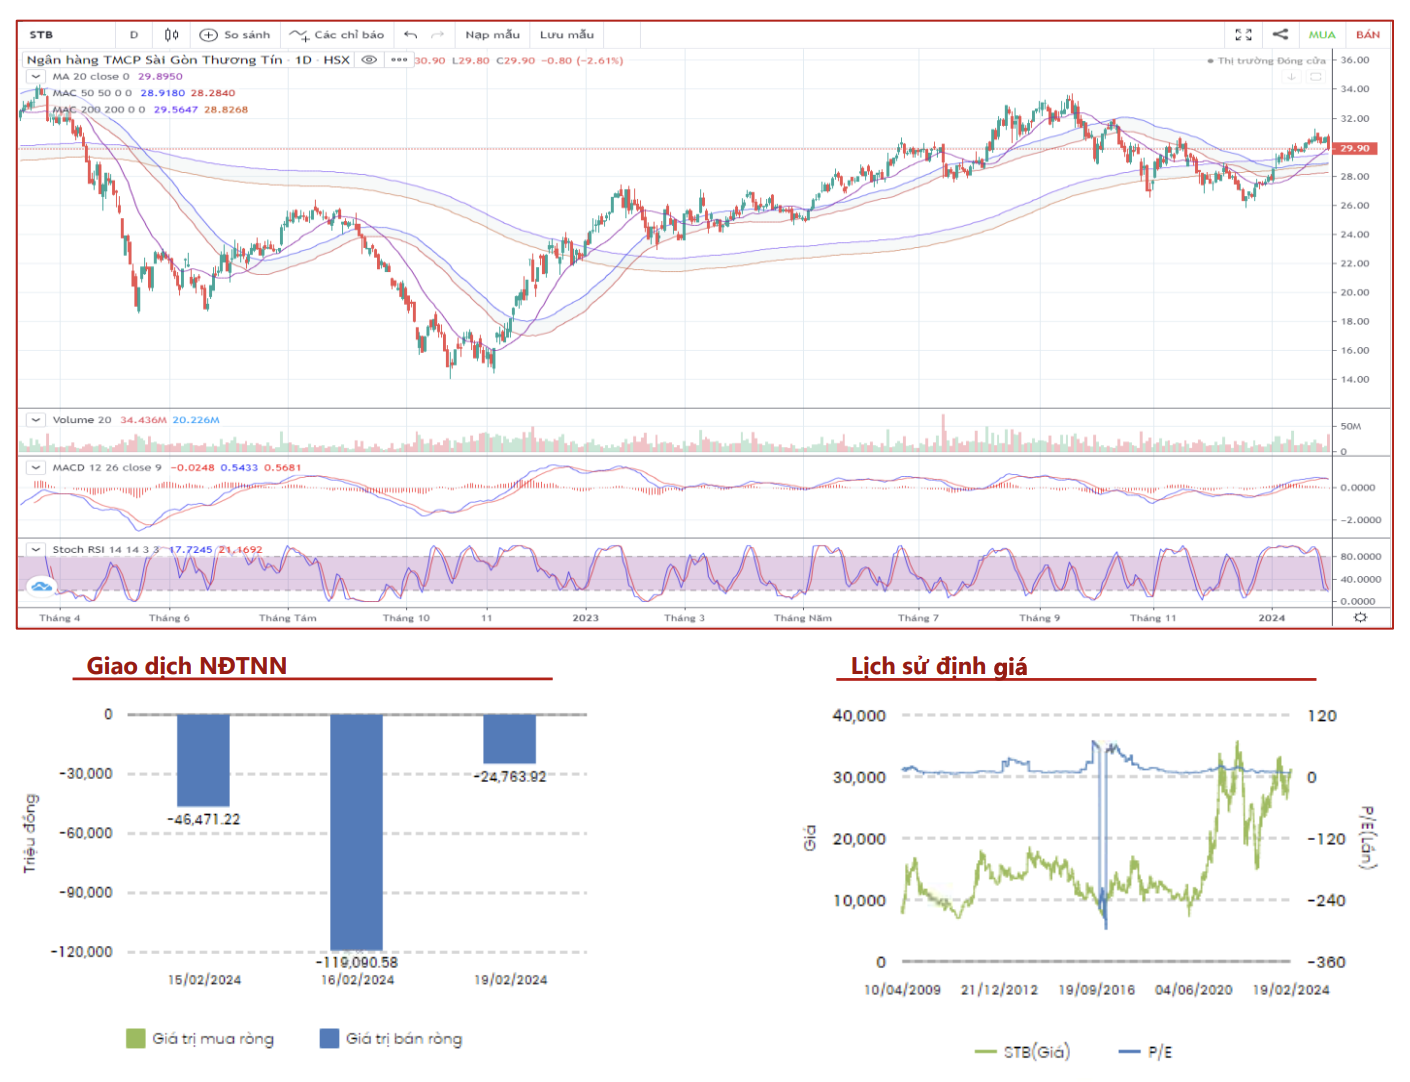Click the 29.90 current price label
The image size is (1410, 1082).
pos(1356,148)
